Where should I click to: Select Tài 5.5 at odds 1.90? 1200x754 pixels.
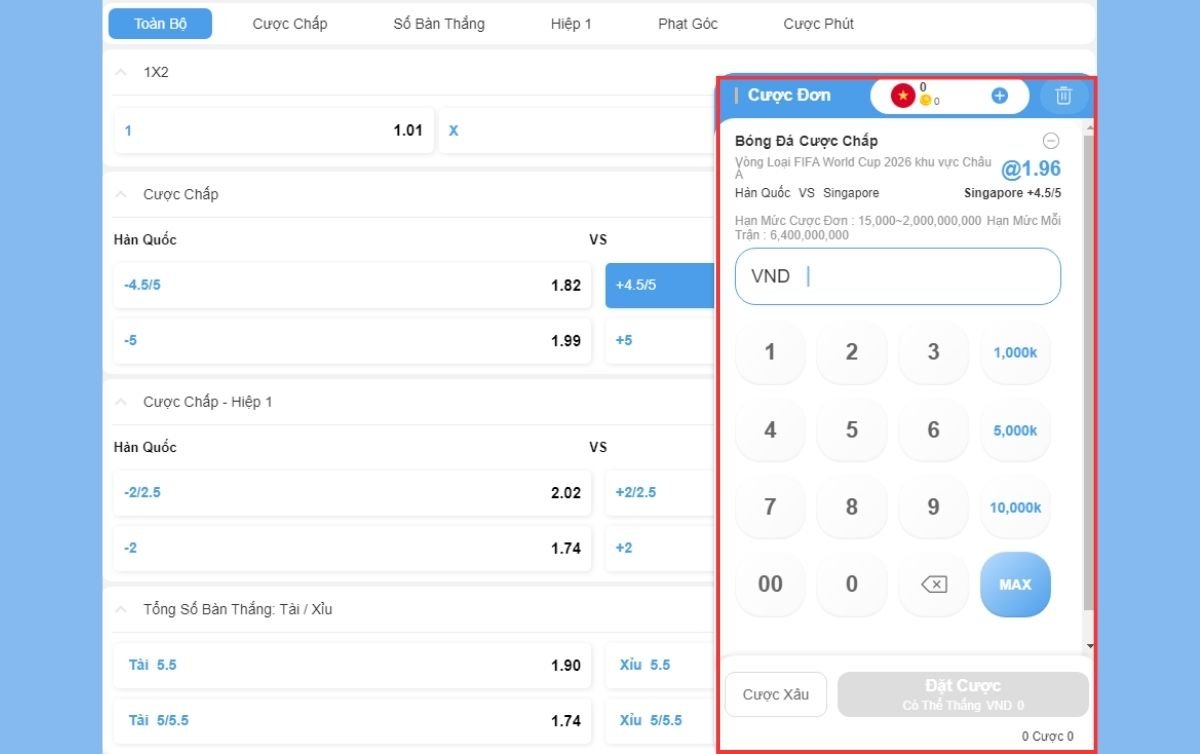pyautogui.click(x=352, y=665)
